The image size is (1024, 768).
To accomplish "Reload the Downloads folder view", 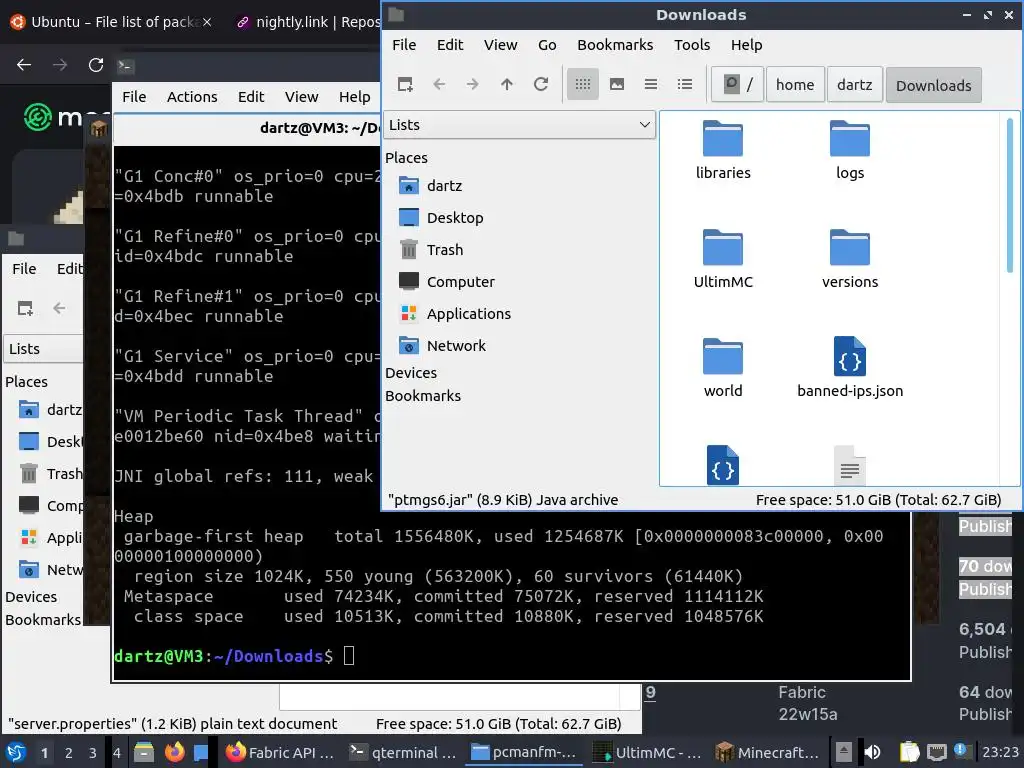I will pos(541,84).
